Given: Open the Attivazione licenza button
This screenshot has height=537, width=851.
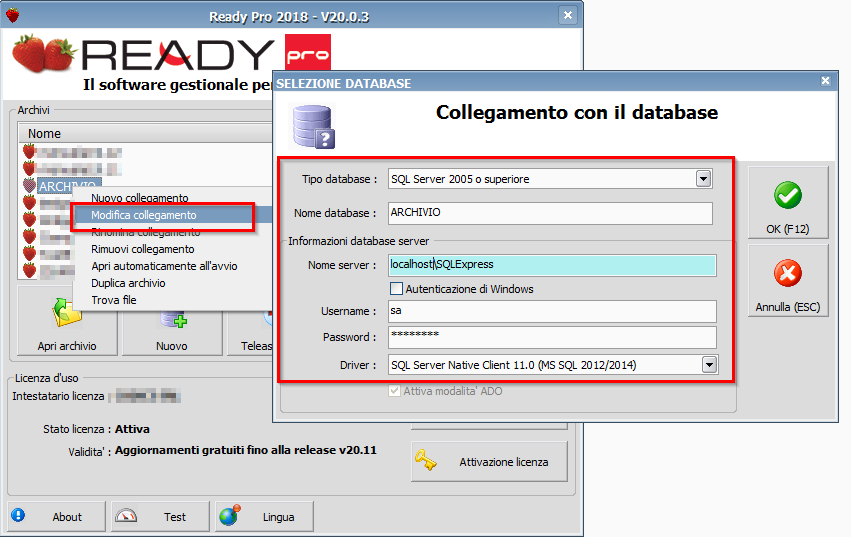Looking at the screenshot, I should pos(489,462).
